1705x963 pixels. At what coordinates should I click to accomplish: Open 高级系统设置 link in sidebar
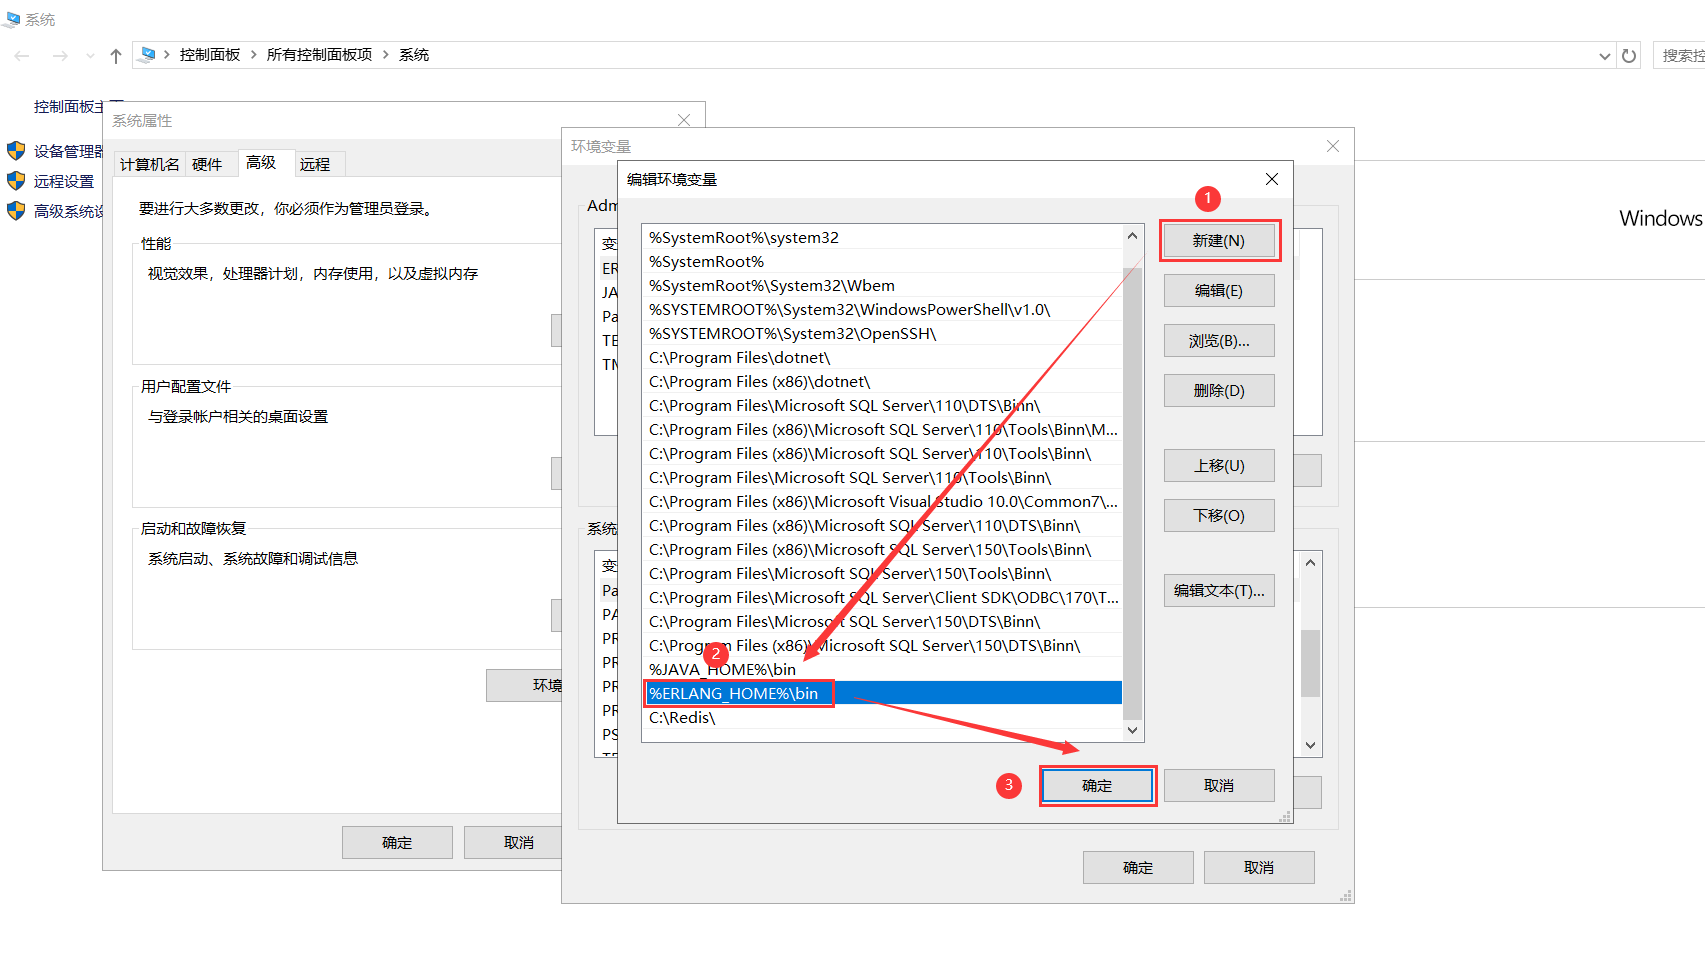(68, 211)
